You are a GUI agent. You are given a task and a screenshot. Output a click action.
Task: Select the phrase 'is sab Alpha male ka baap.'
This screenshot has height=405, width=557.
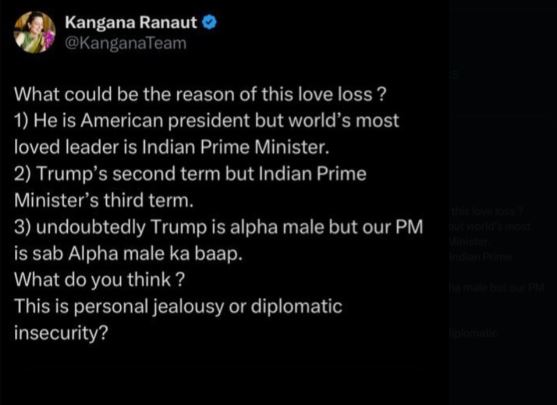[128, 254]
